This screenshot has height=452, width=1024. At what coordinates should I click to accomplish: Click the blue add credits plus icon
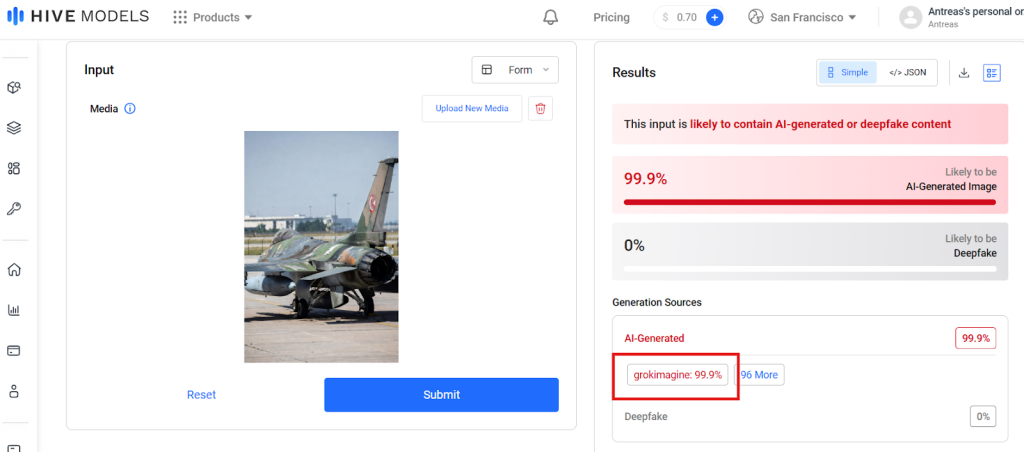click(x=714, y=17)
